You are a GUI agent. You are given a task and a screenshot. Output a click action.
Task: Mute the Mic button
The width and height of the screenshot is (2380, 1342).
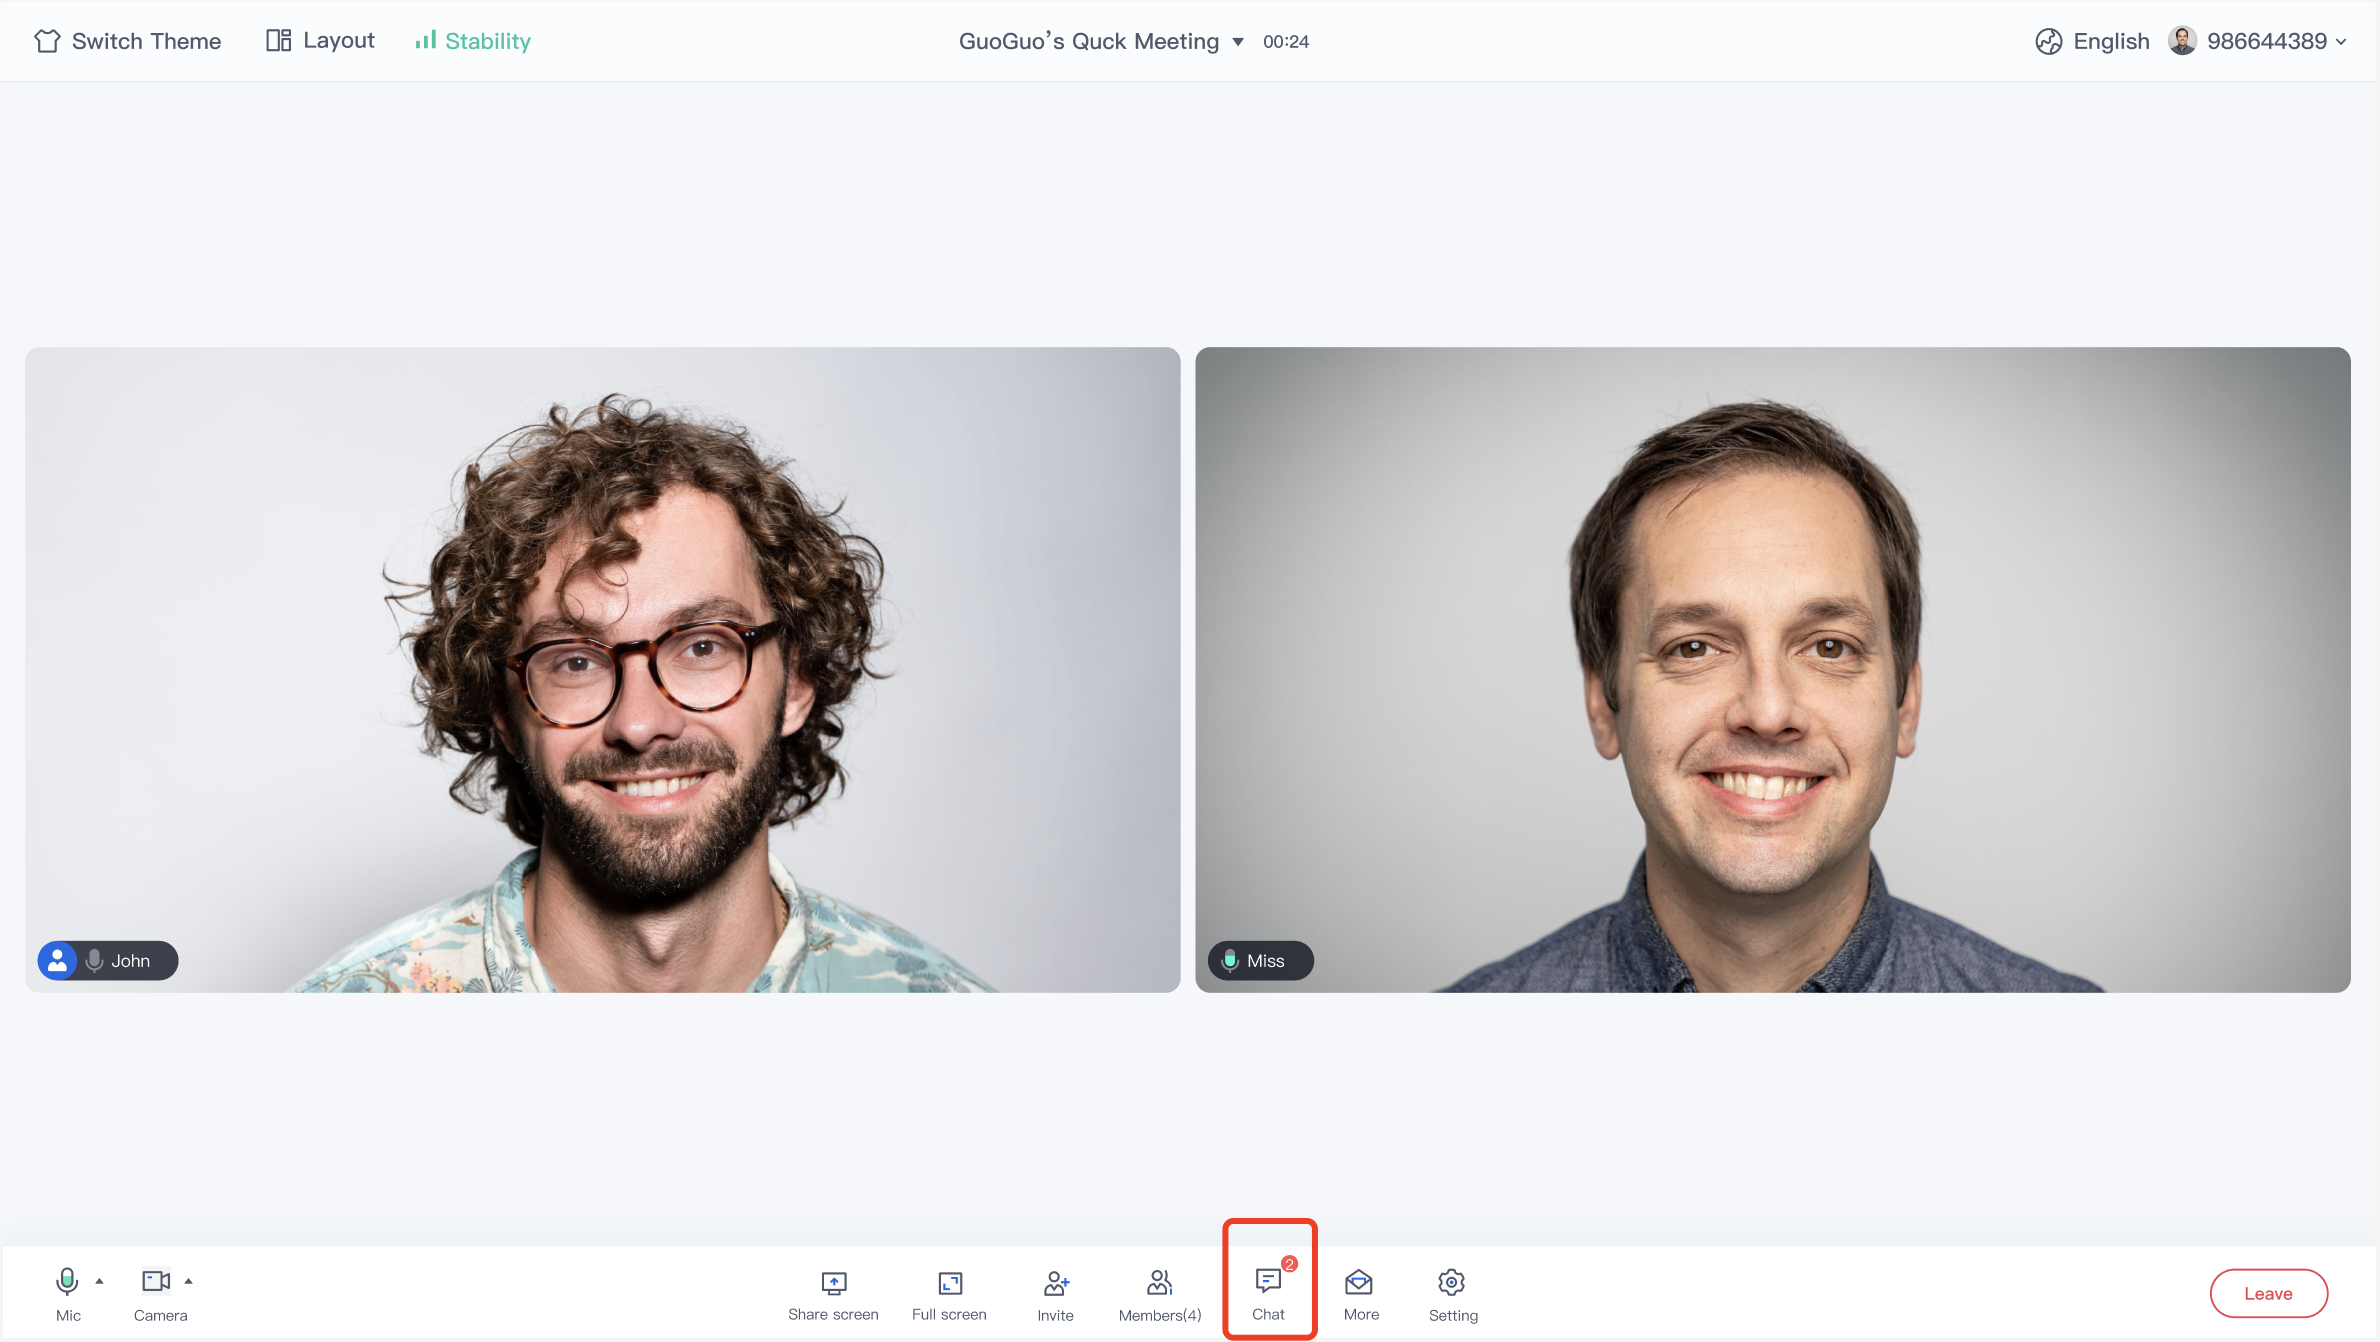pyautogui.click(x=67, y=1282)
